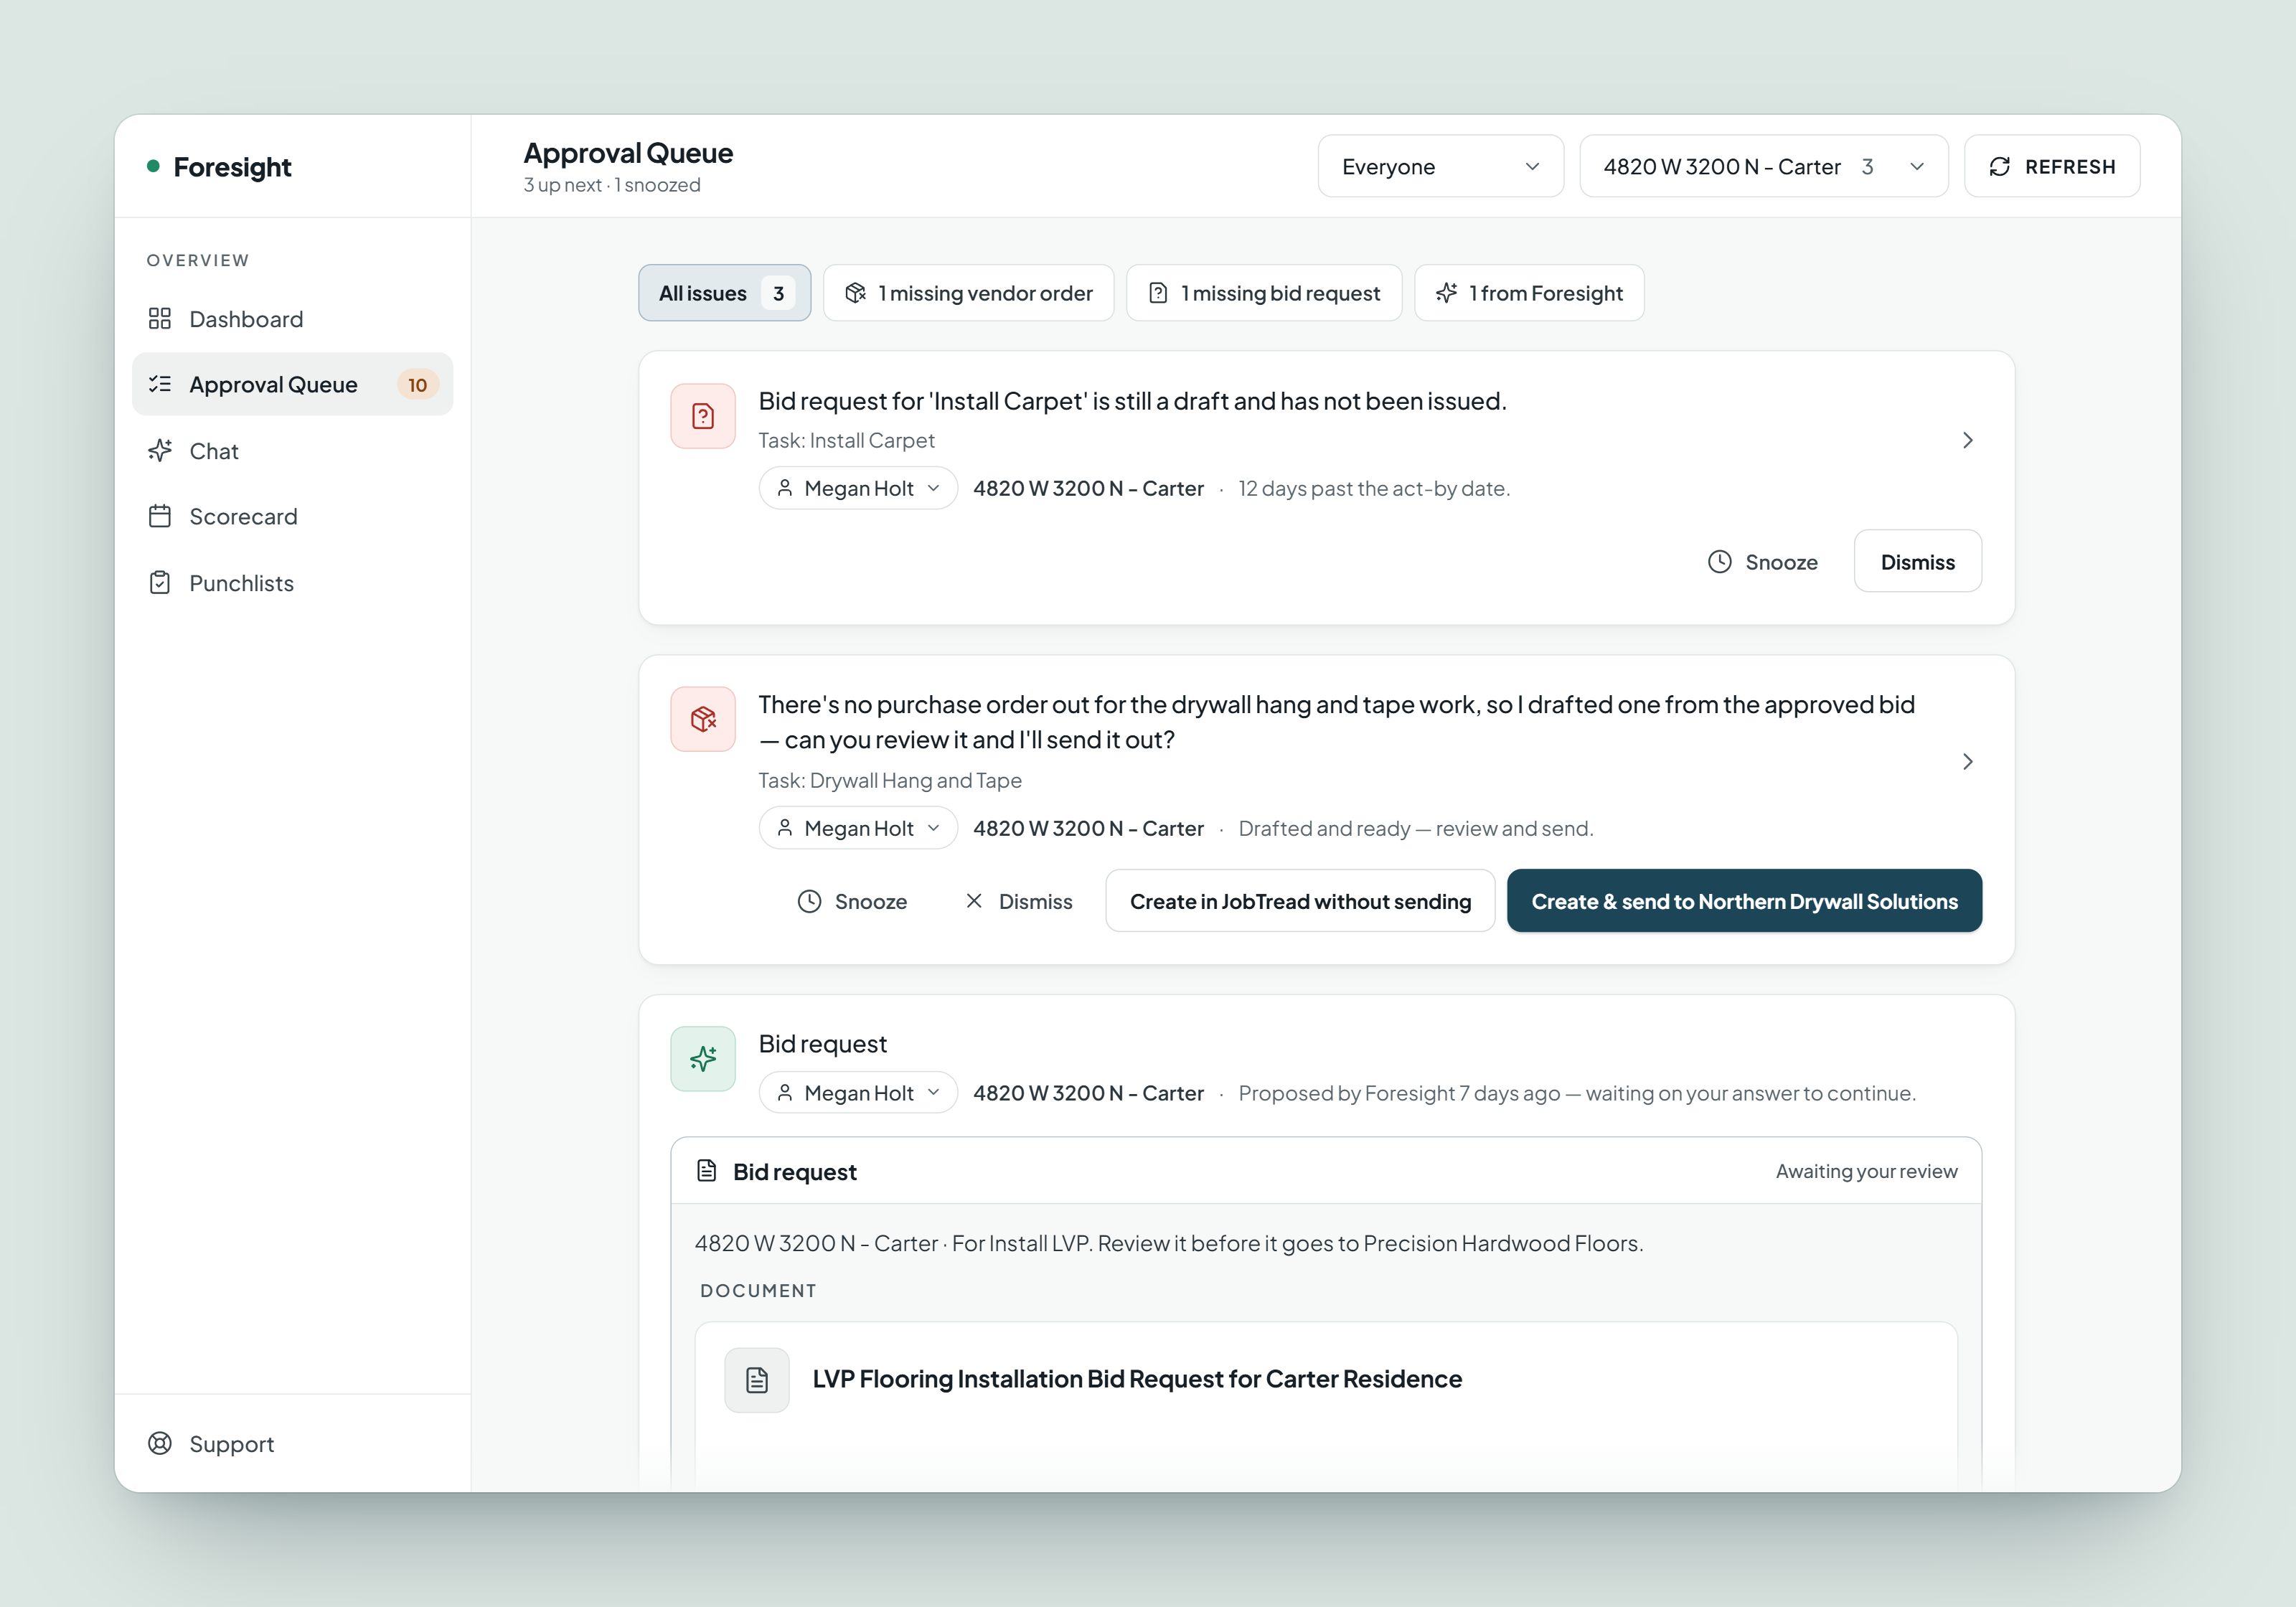
Task: Click the Support link
Action: (292, 1444)
